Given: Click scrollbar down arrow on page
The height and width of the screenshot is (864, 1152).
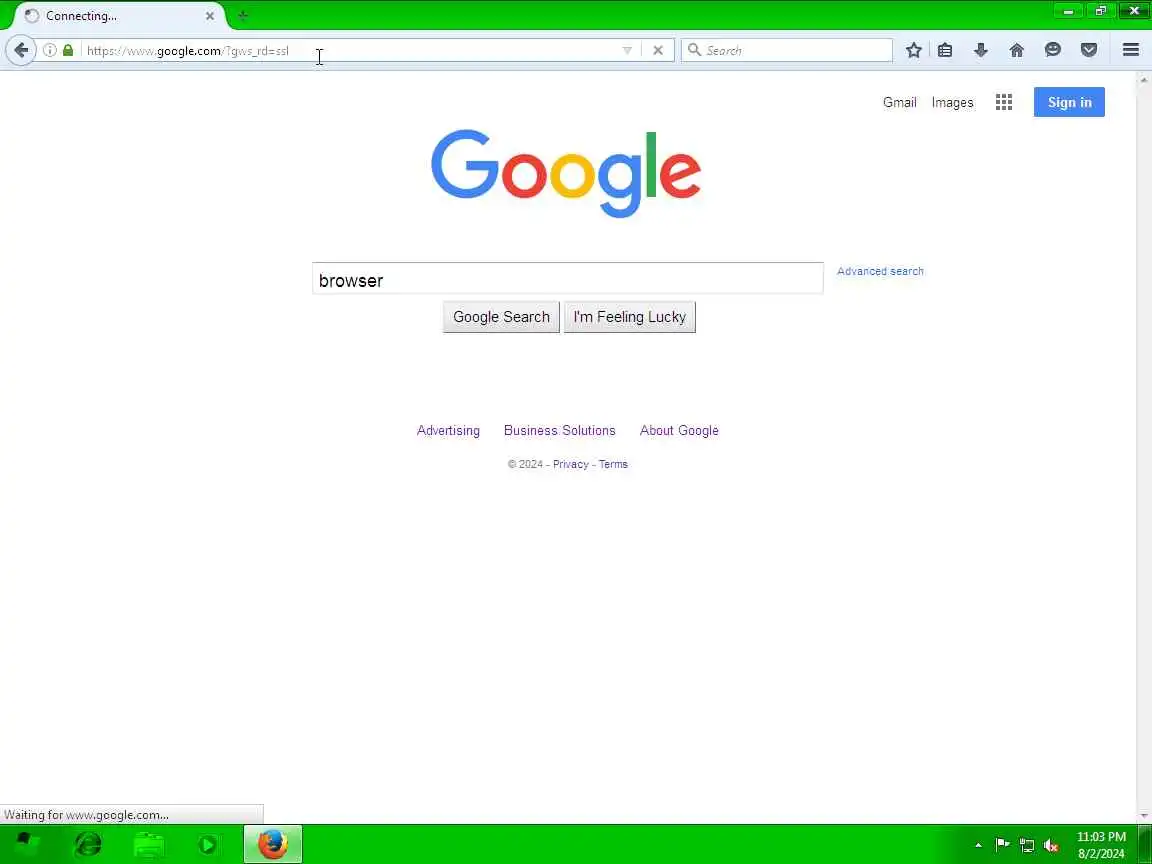Looking at the screenshot, I should (1144, 816).
